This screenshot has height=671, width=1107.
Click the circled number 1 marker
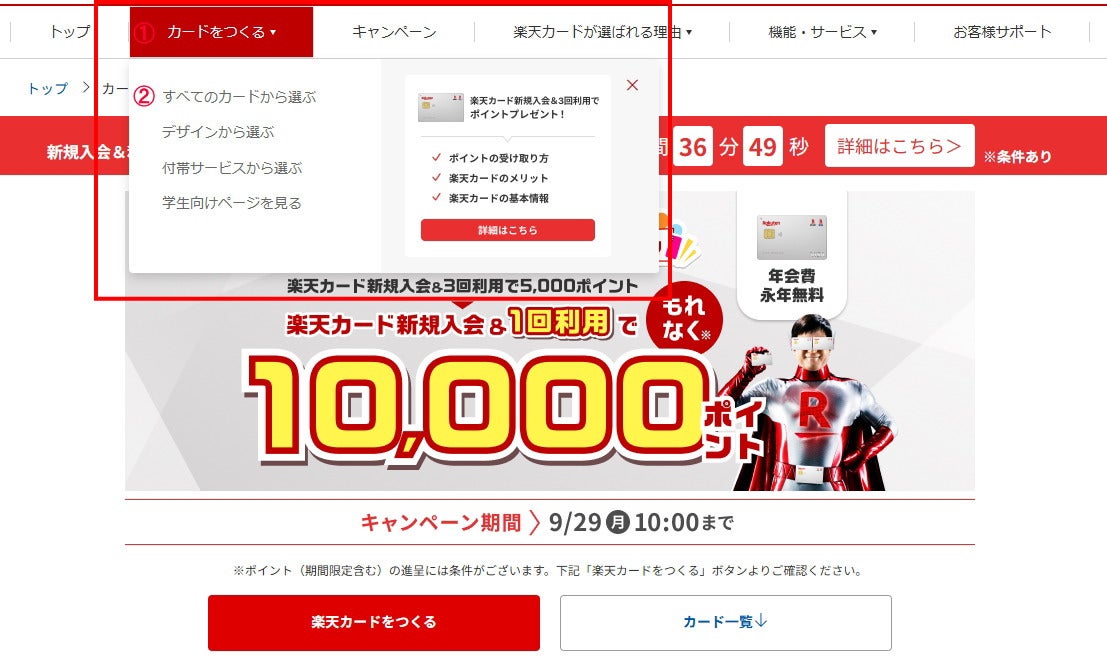coord(144,32)
